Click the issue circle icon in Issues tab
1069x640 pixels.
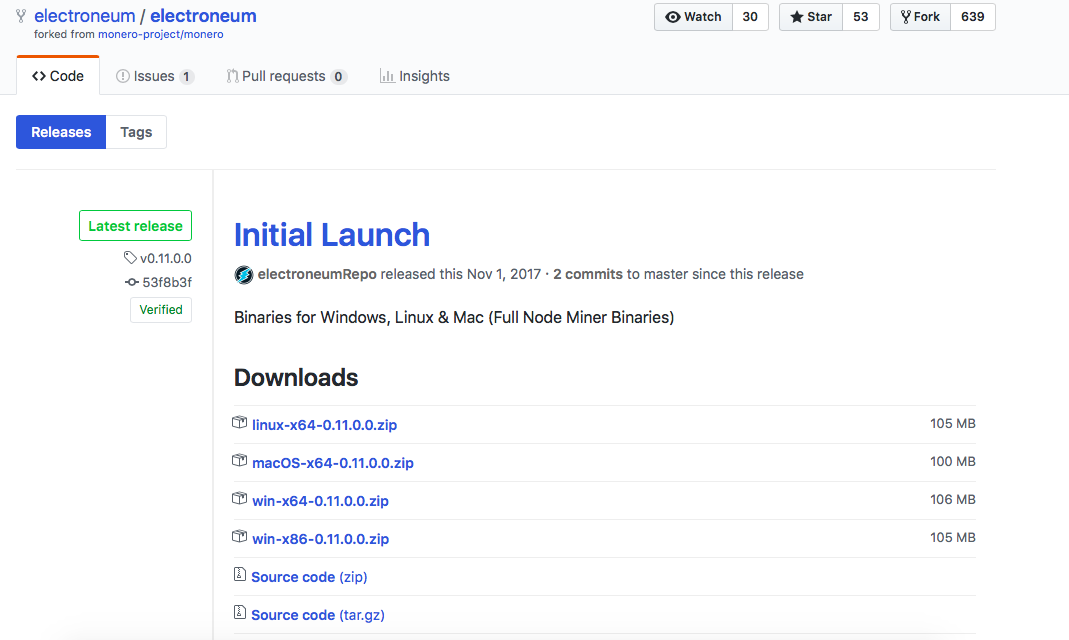click(123, 76)
